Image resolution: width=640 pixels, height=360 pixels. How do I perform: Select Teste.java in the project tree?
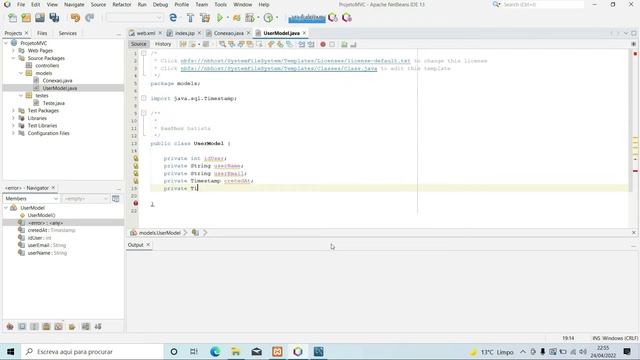tap(53, 103)
